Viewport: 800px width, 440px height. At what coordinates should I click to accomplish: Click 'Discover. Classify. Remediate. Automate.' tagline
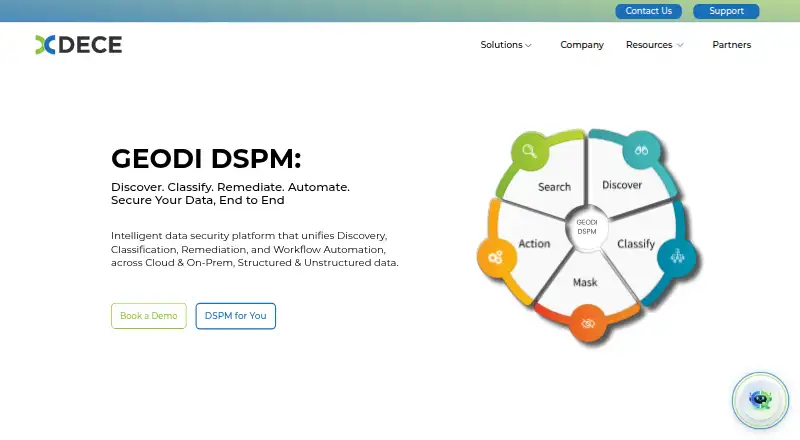tap(230, 187)
